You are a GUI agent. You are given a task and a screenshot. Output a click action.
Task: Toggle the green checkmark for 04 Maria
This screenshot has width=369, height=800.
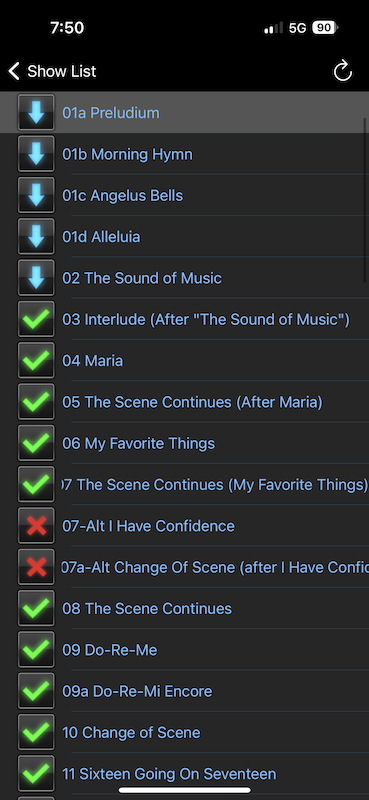36,361
